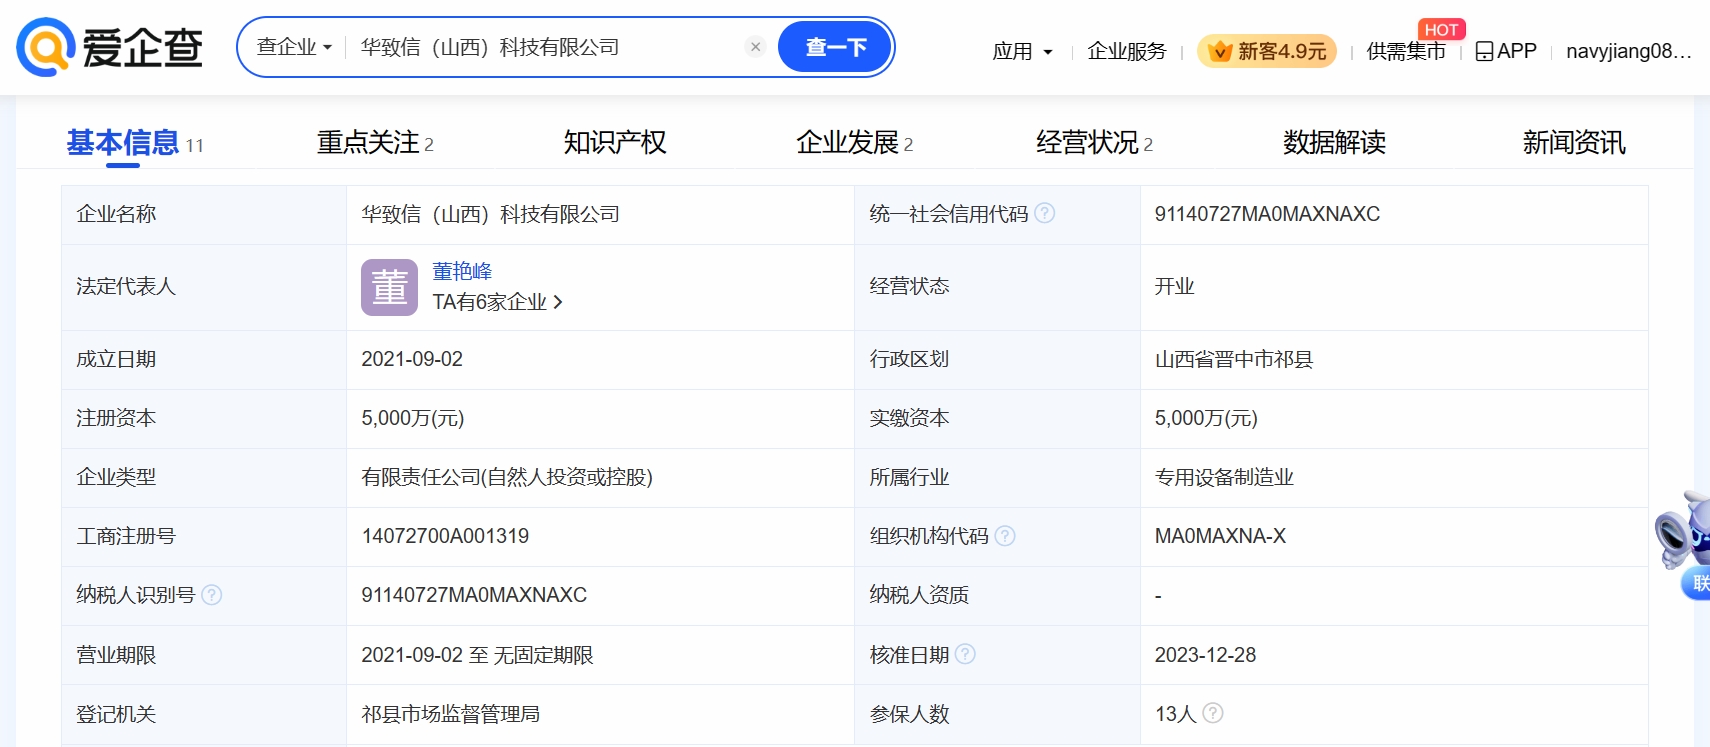Viewport: 1710px width, 747px height.
Task: Click the 法定代表人 label
Action: (x=126, y=286)
